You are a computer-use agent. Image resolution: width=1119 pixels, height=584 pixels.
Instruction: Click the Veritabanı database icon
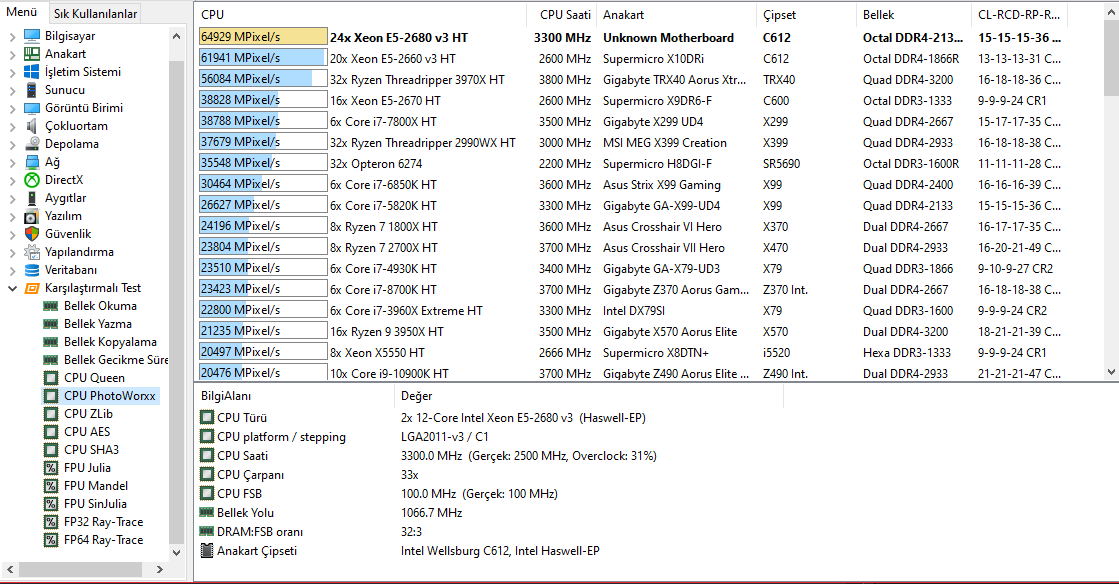click(31, 270)
